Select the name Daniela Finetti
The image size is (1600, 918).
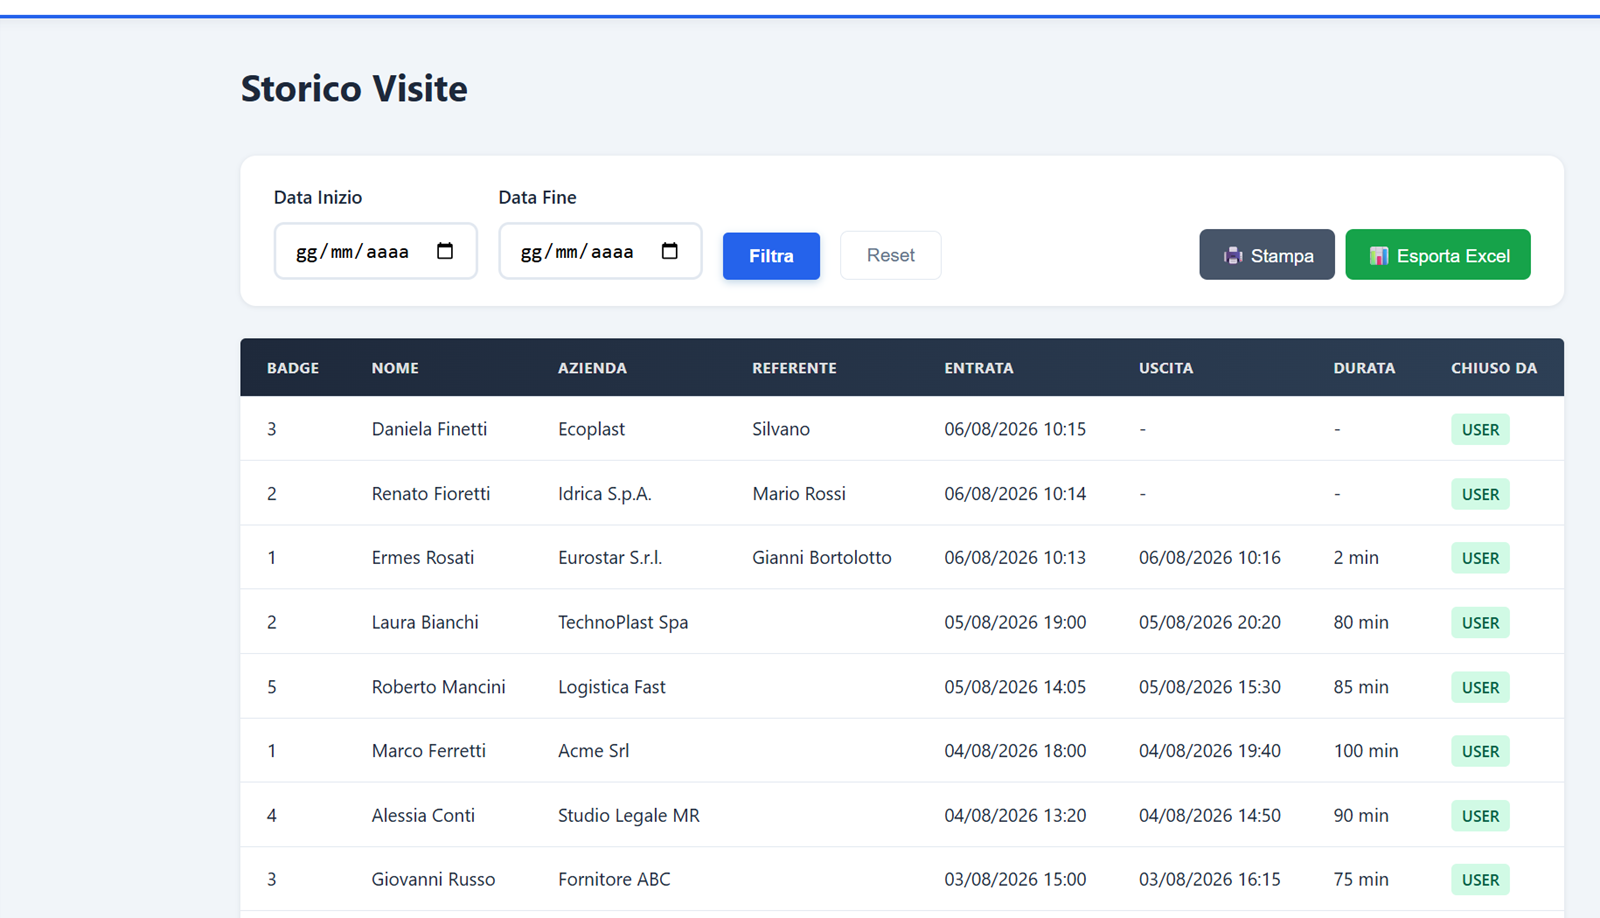[429, 429]
